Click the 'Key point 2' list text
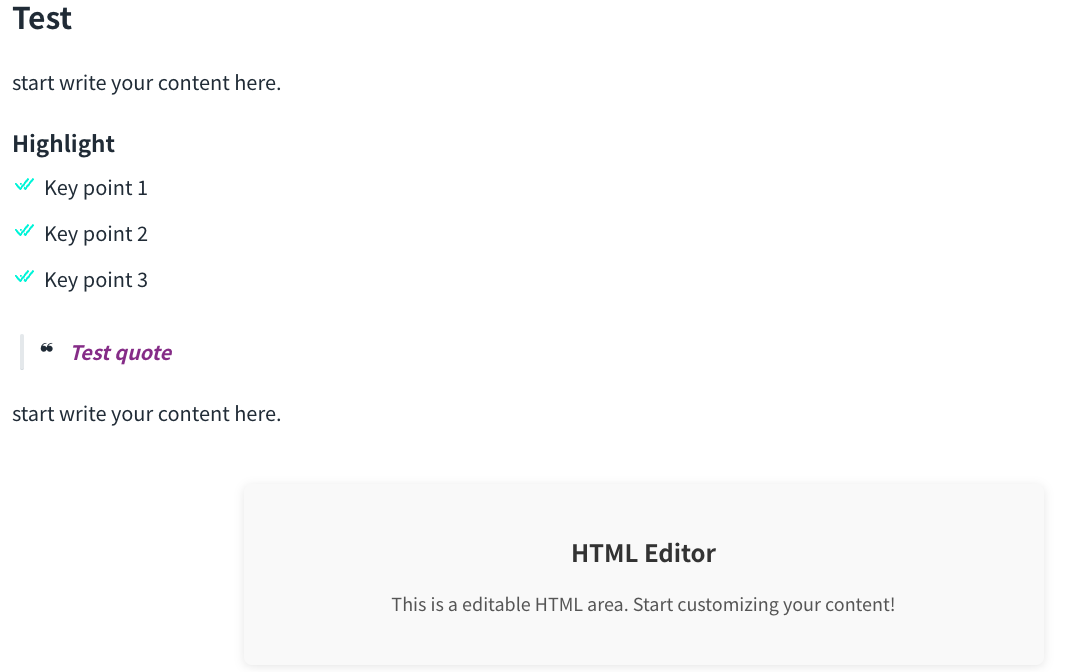The height and width of the screenshot is (672, 1070). pos(96,234)
